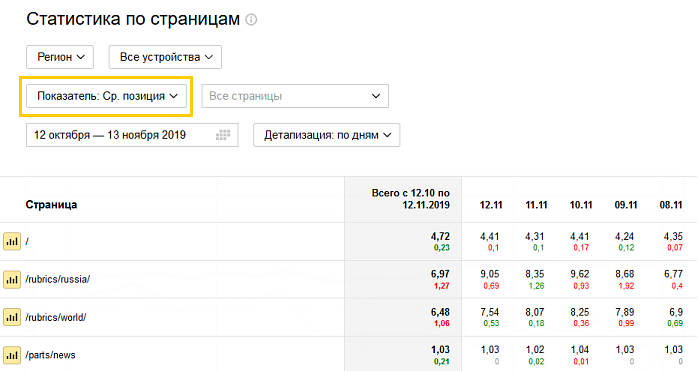Change Детализация: по дням setting
The width and height of the screenshot is (698, 371).
point(327,135)
